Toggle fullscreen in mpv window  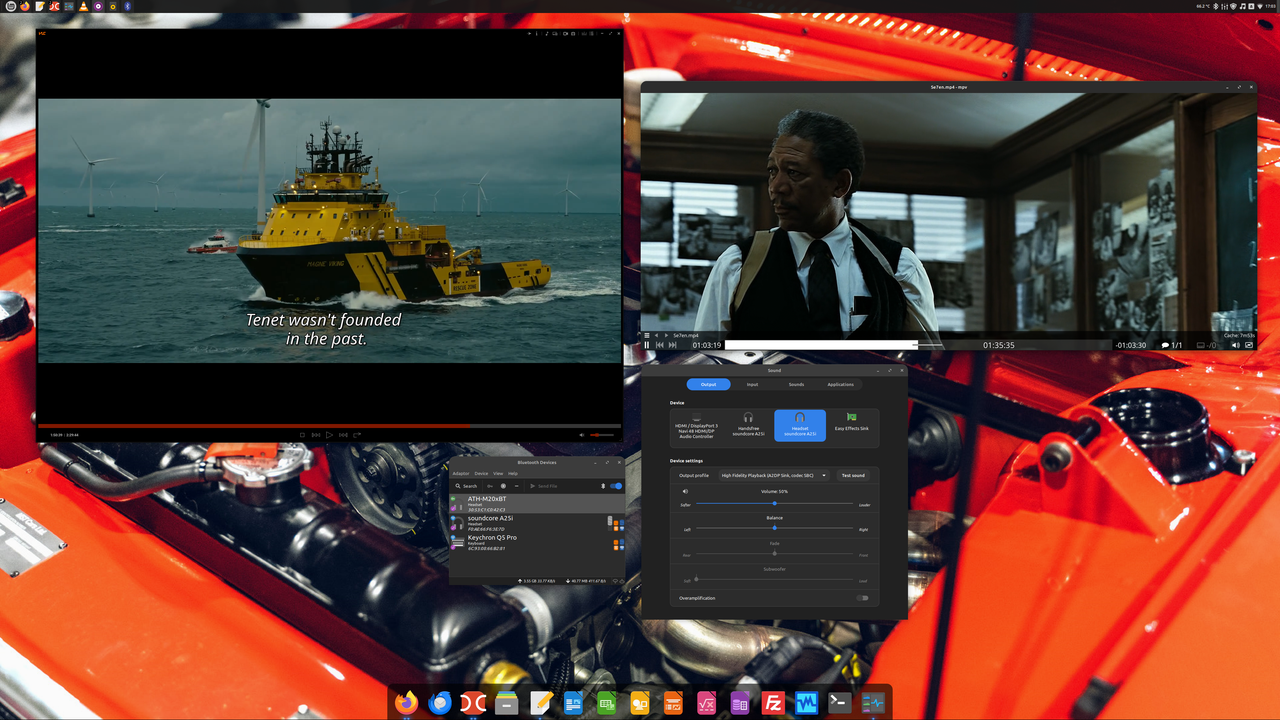[x=1249, y=345]
